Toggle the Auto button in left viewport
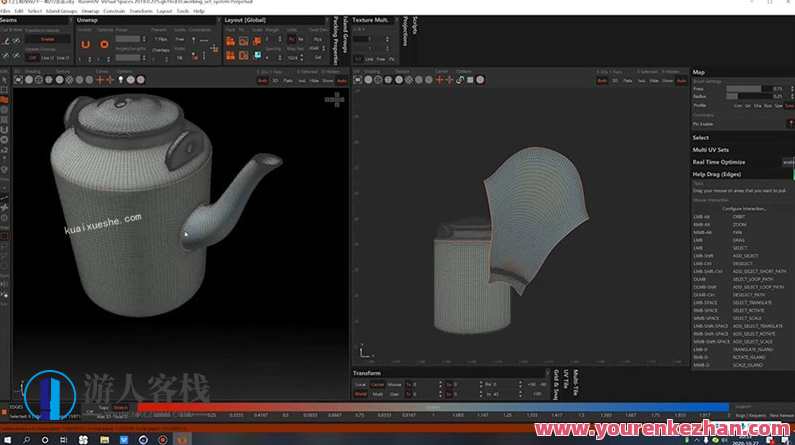 [x=342, y=80]
